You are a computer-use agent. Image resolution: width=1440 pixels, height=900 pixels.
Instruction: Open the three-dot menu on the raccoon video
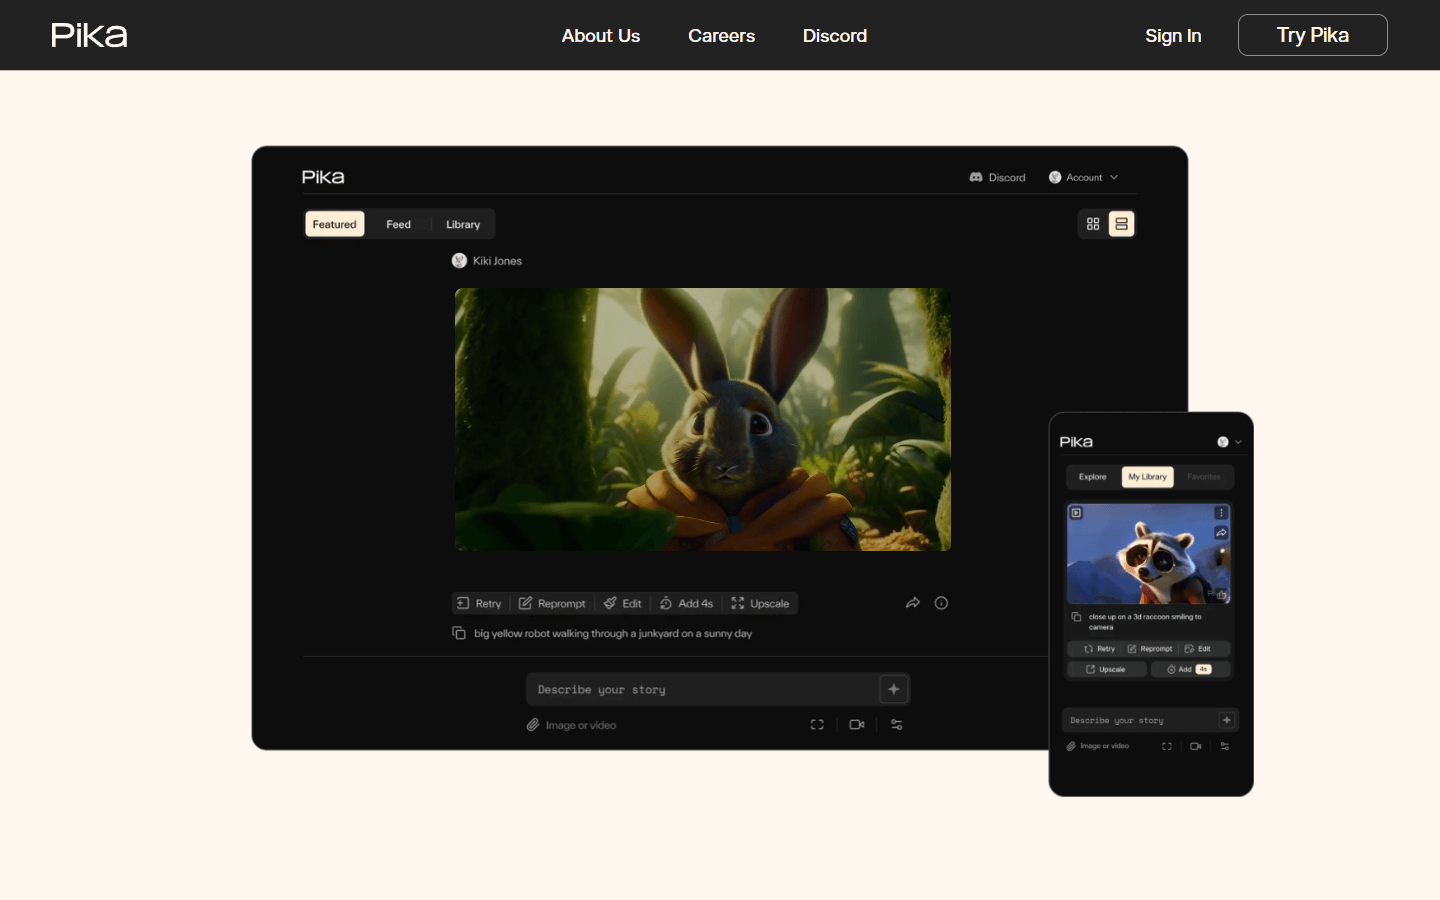1221,513
